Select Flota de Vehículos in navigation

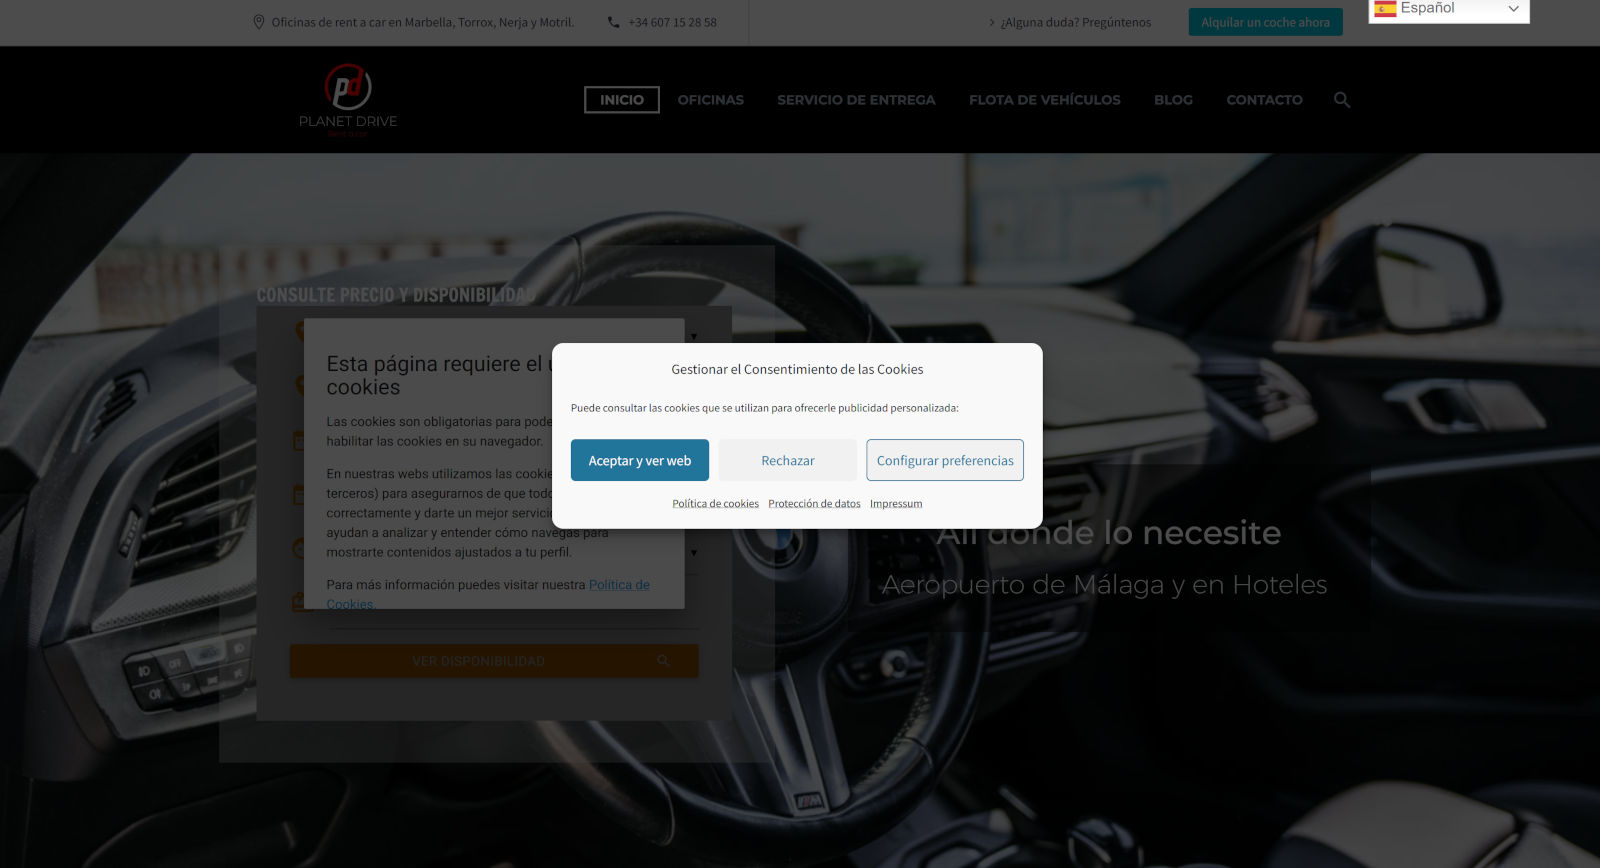click(x=1044, y=100)
